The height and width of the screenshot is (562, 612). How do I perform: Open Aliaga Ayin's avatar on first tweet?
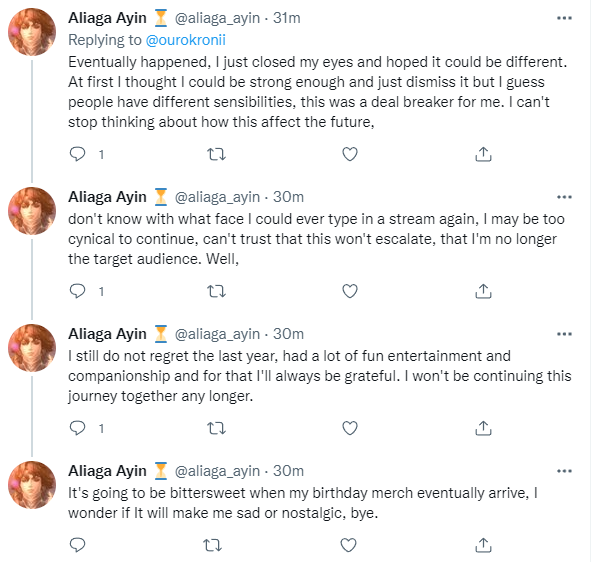point(32,32)
